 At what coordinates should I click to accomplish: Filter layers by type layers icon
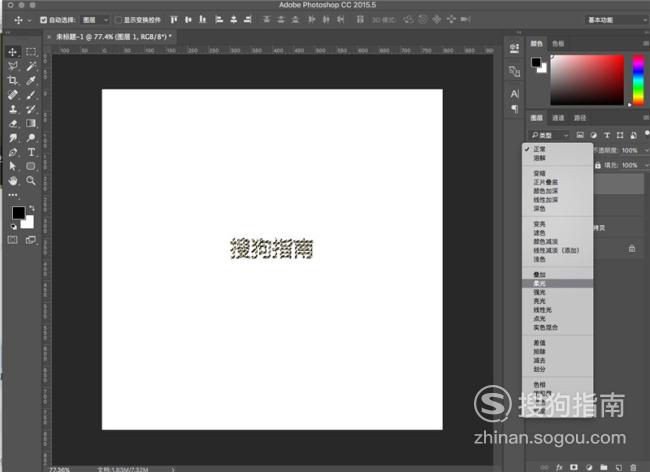pyautogui.click(x=607, y=135)
